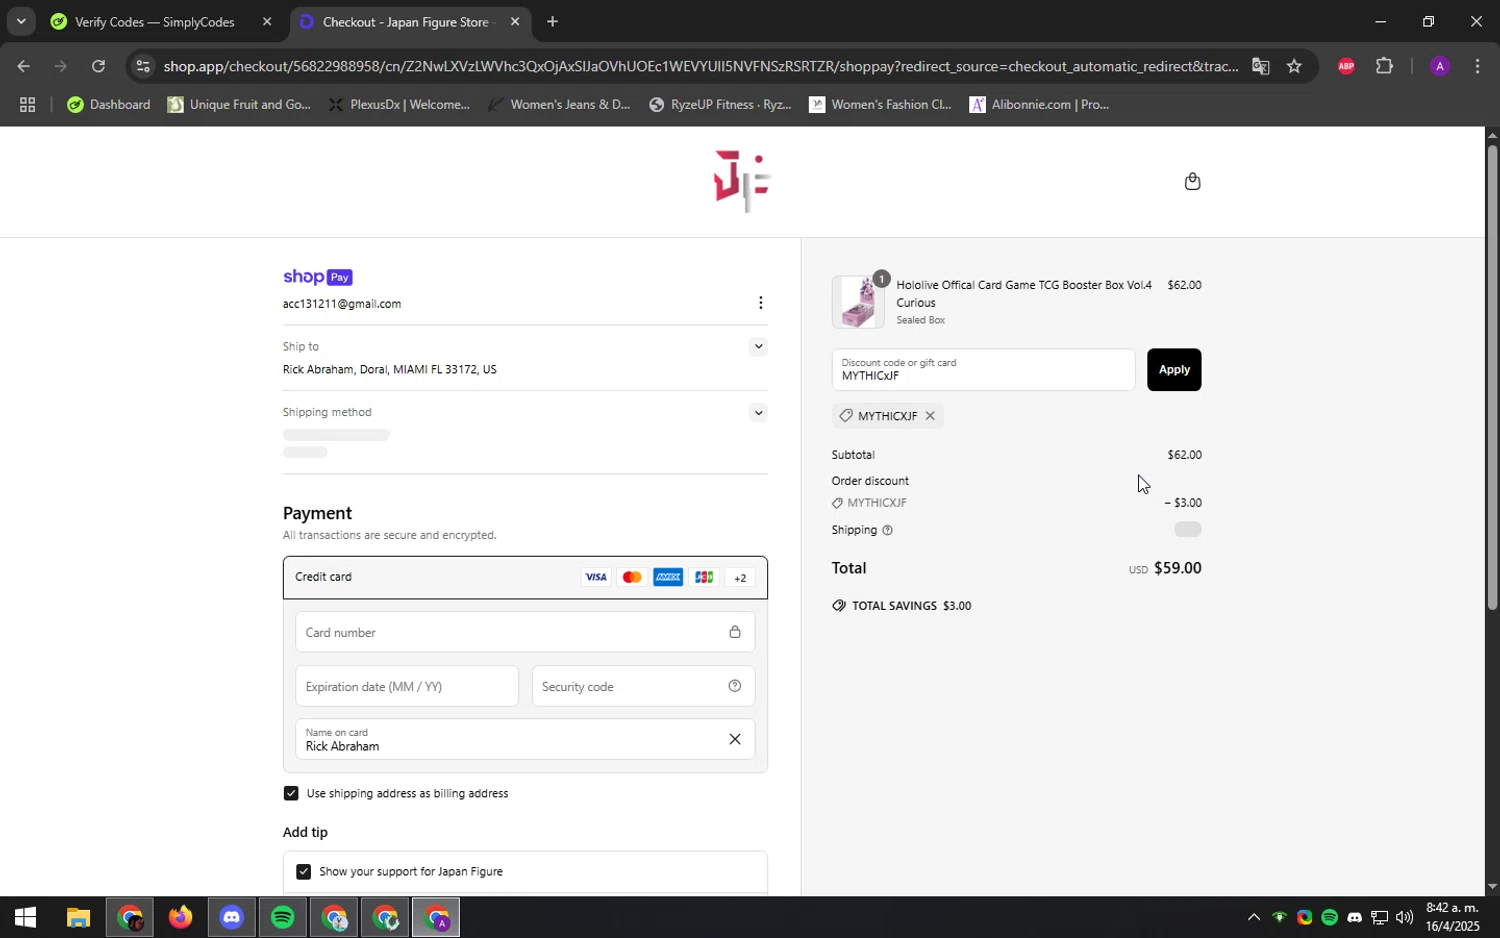Open the Shop Pay account options menu

click(760, 303)
